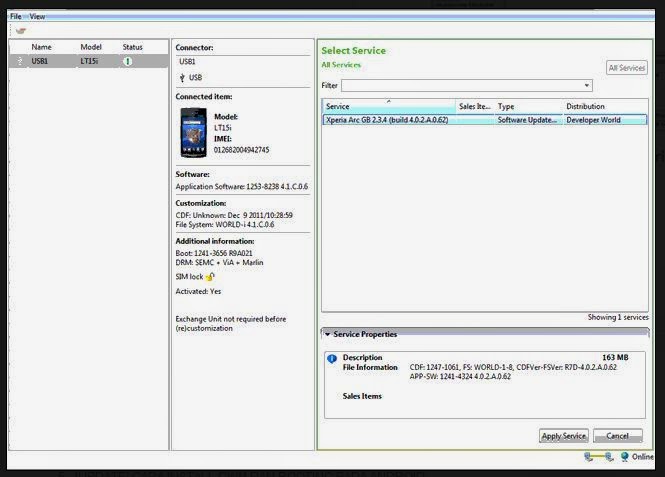This screenshot has width=665, height=477.
Task: Click the Apply Service button
Action: click(564, 436)
